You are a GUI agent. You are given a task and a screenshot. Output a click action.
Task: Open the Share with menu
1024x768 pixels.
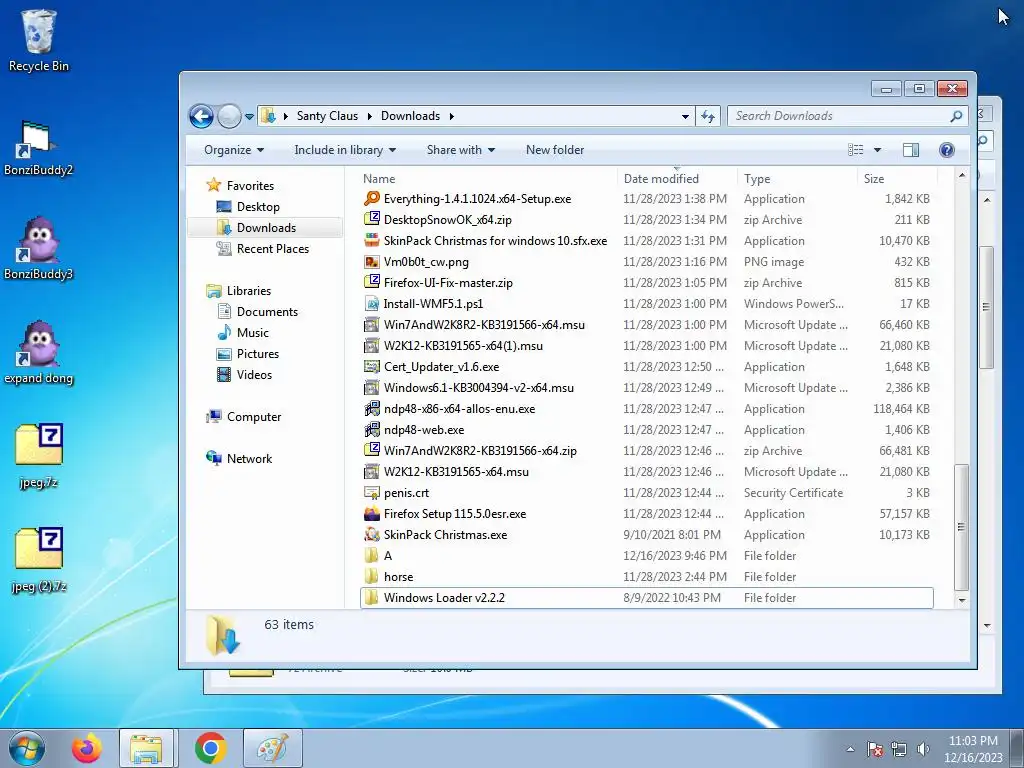point(460,150)
